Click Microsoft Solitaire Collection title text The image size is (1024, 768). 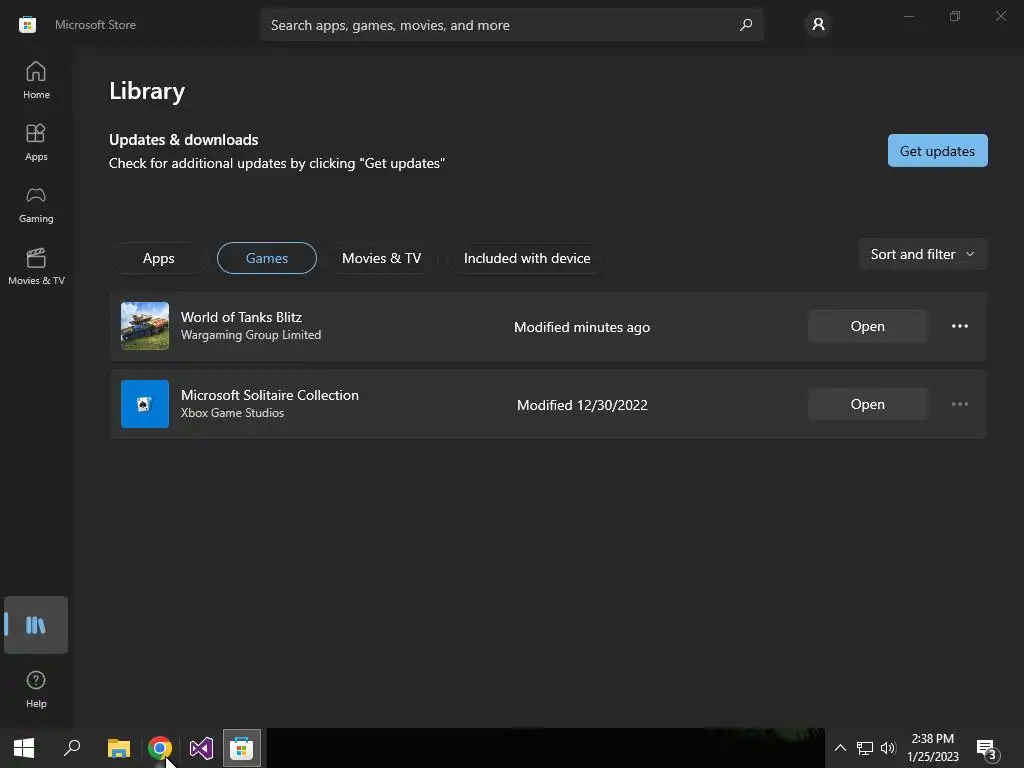(270, 395)
